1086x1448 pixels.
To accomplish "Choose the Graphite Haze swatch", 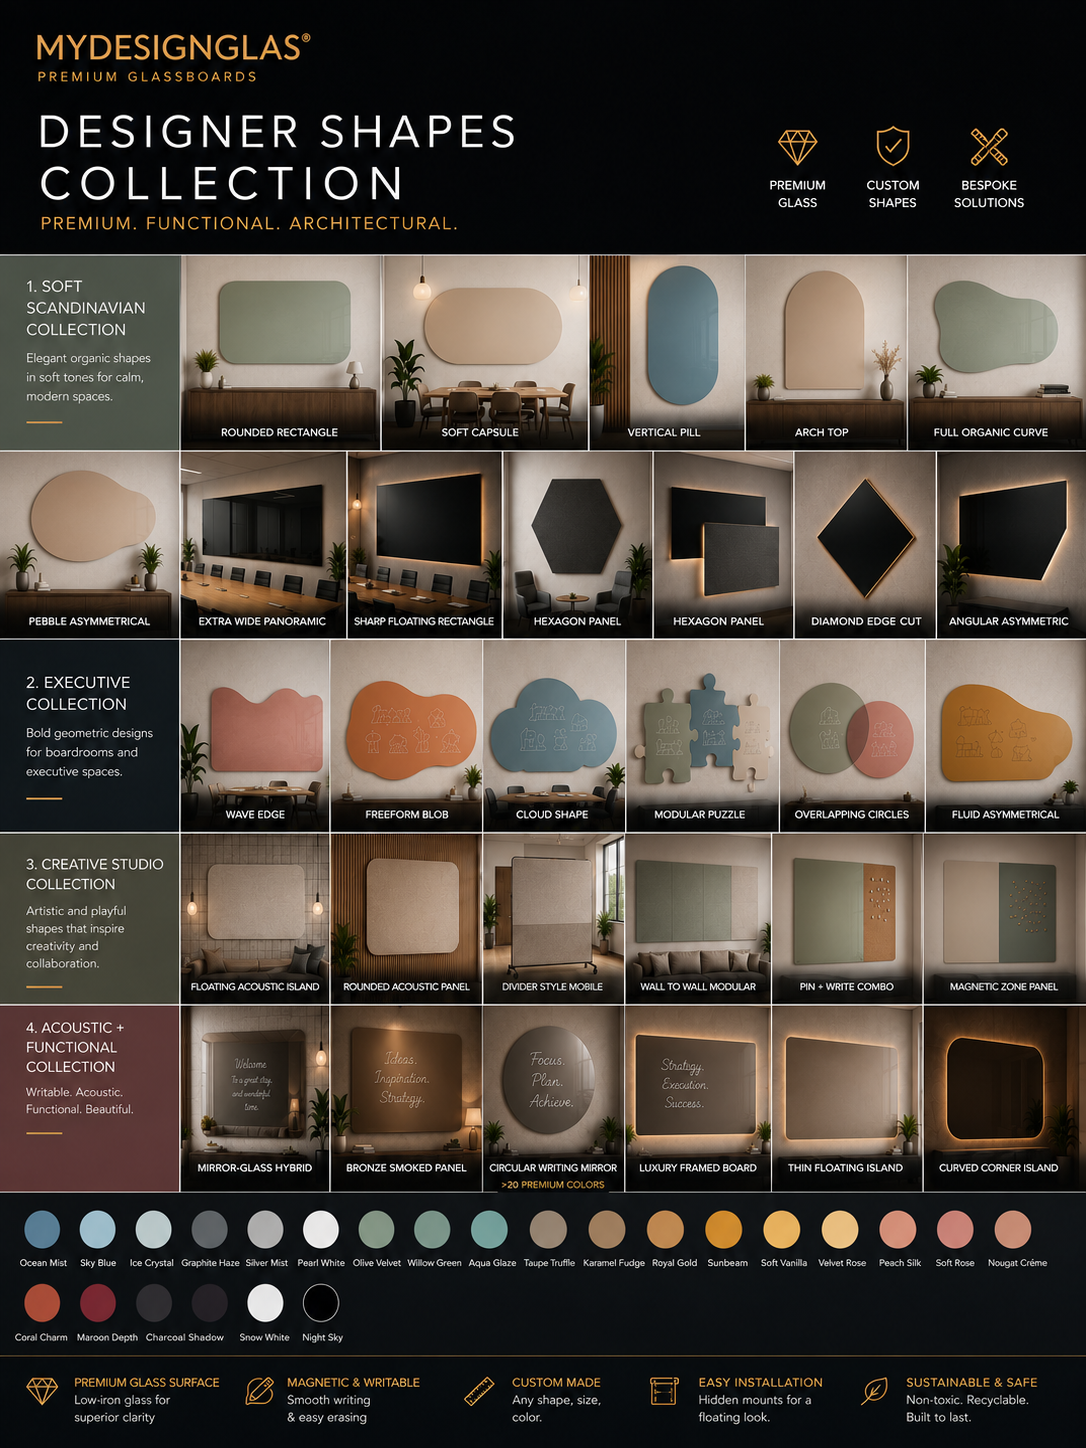I will (x=210, y=1229).
